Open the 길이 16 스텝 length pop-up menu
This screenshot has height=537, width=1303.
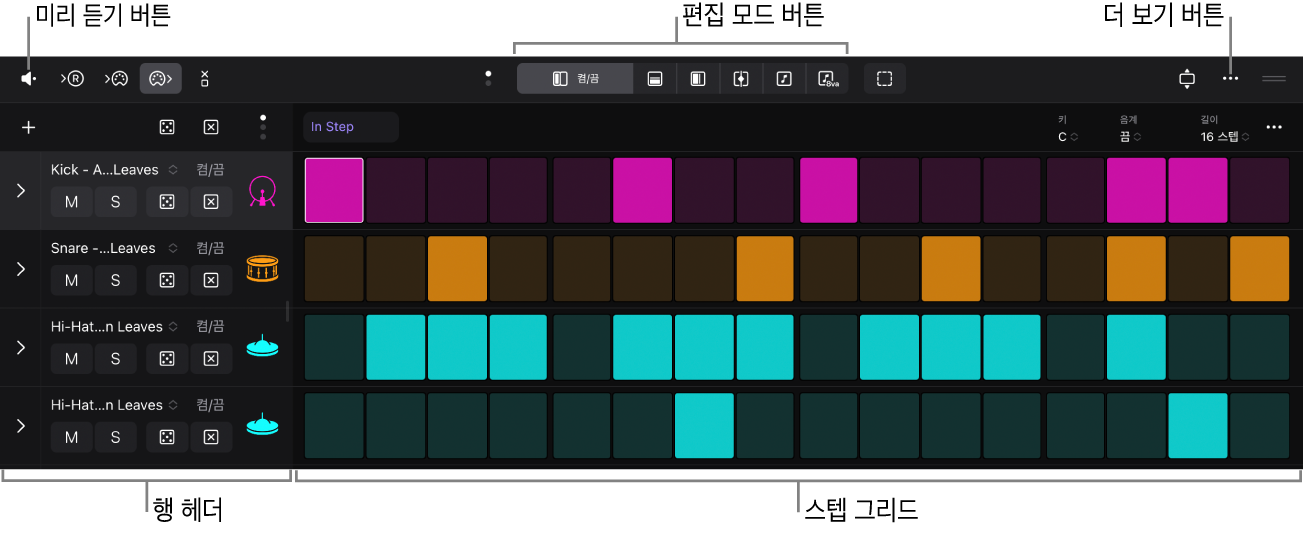[1225, 137]
